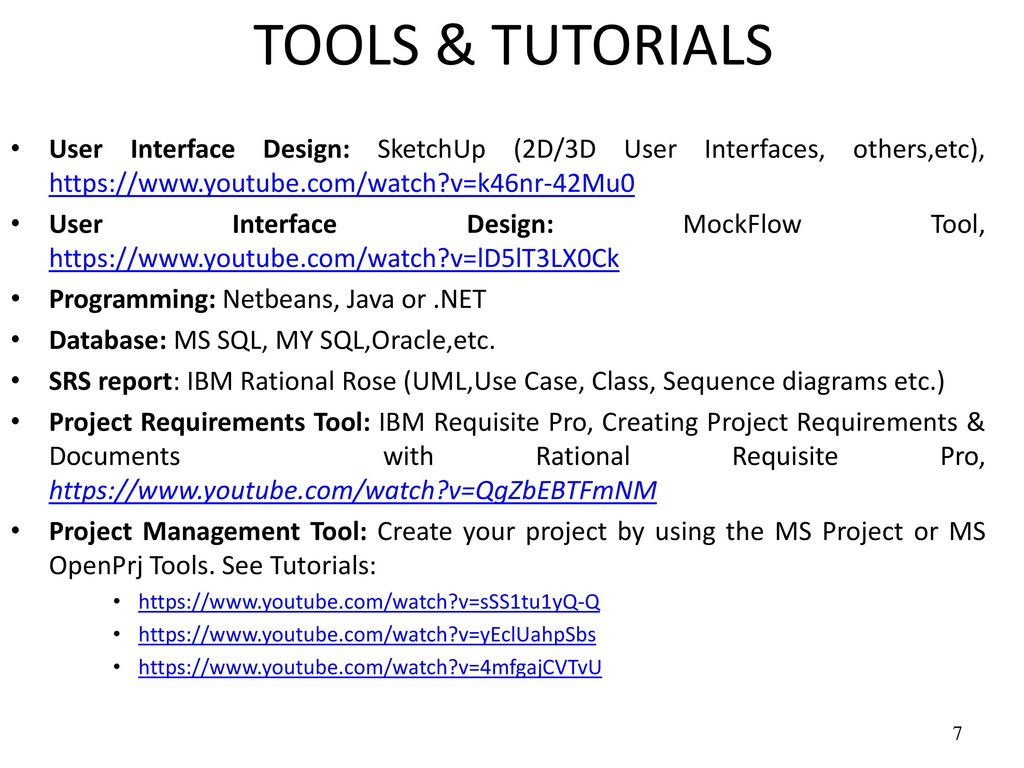This screenshot has height=768, width=1024.
Task: Click the bold text 'Database:'
Action: (x=108, y=340)
